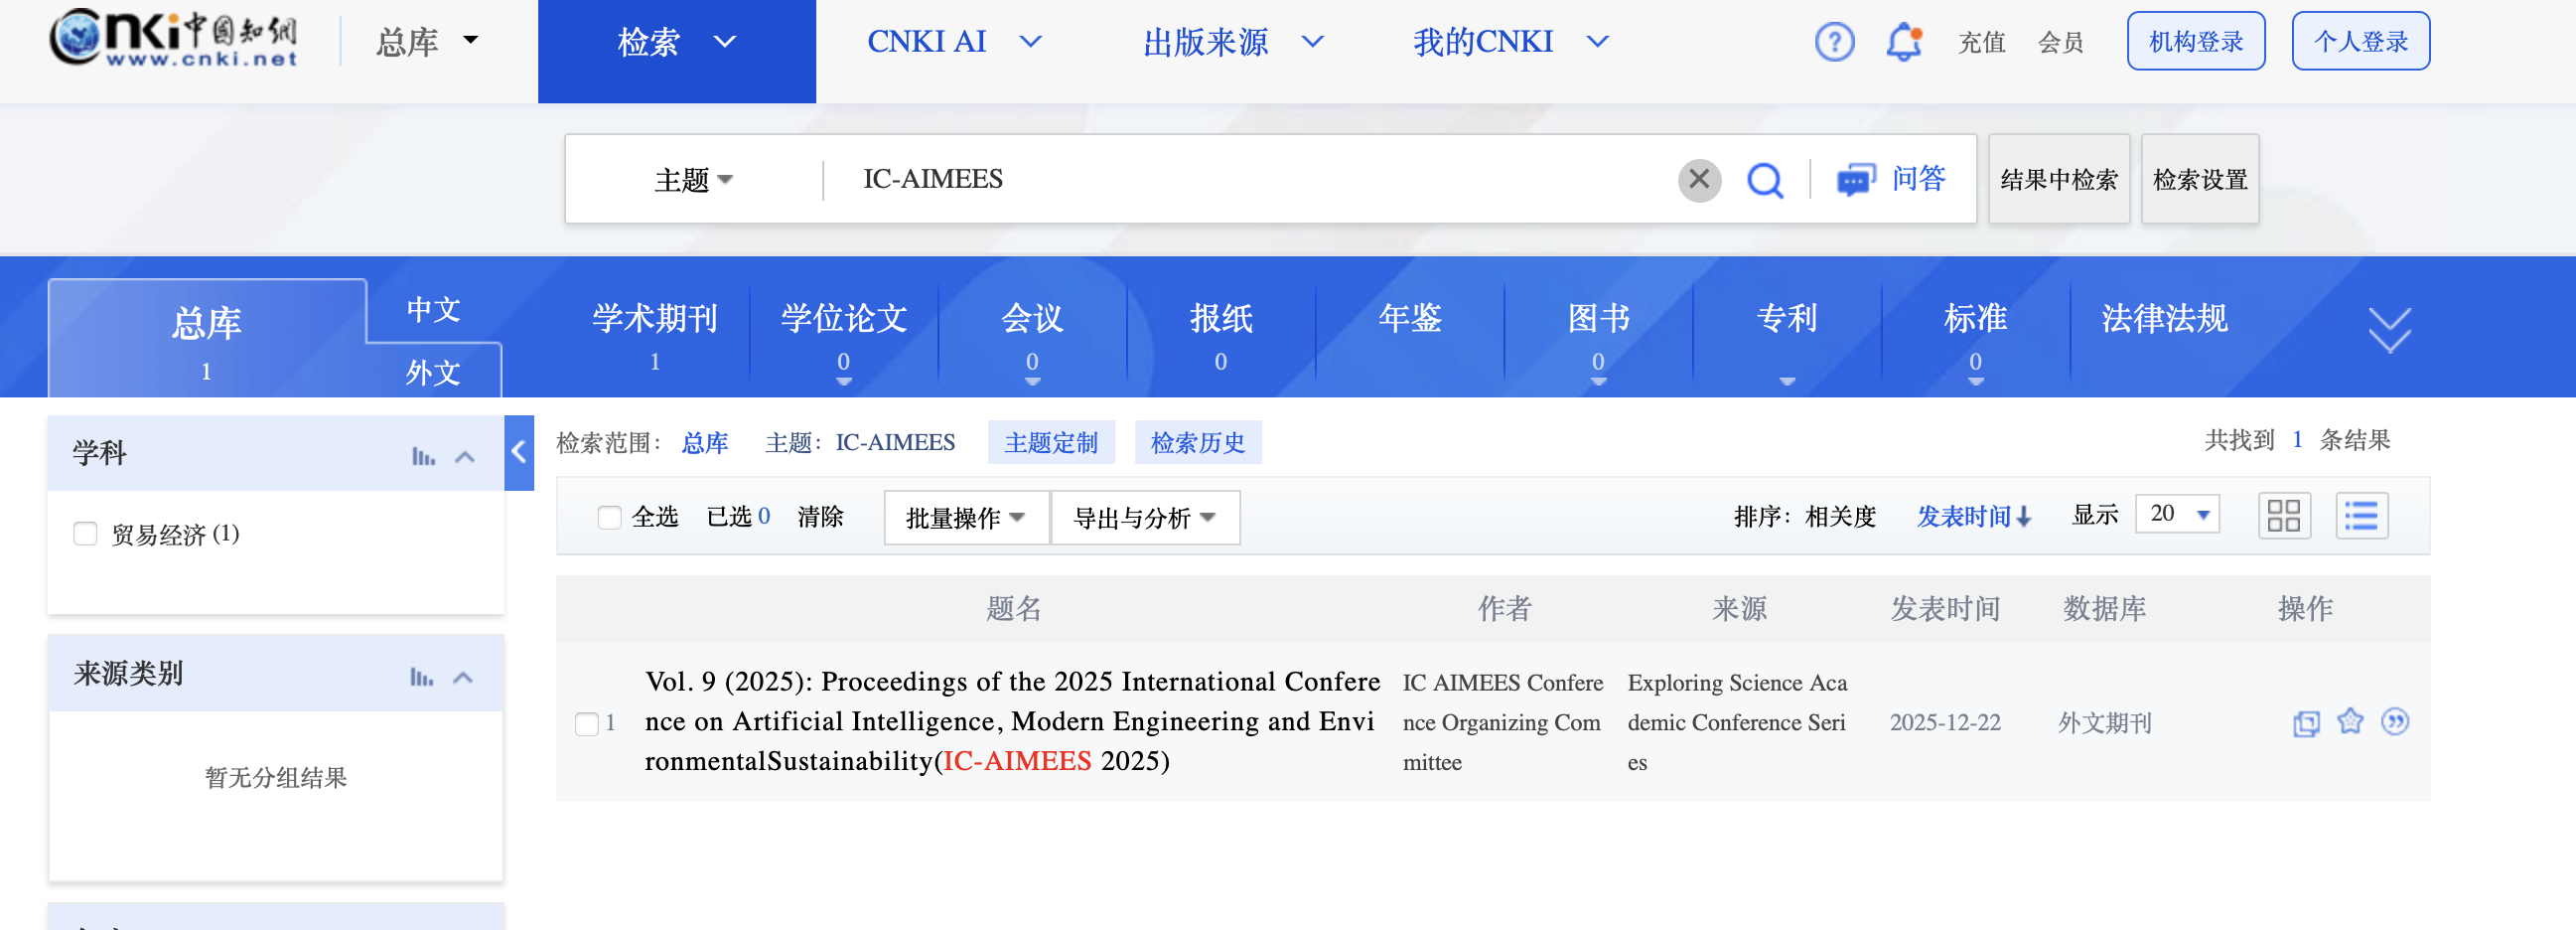The width and height of the screenshot is (2576, 930).
Task: Select checkbox for result number 1
Action: tap(586, 723)
